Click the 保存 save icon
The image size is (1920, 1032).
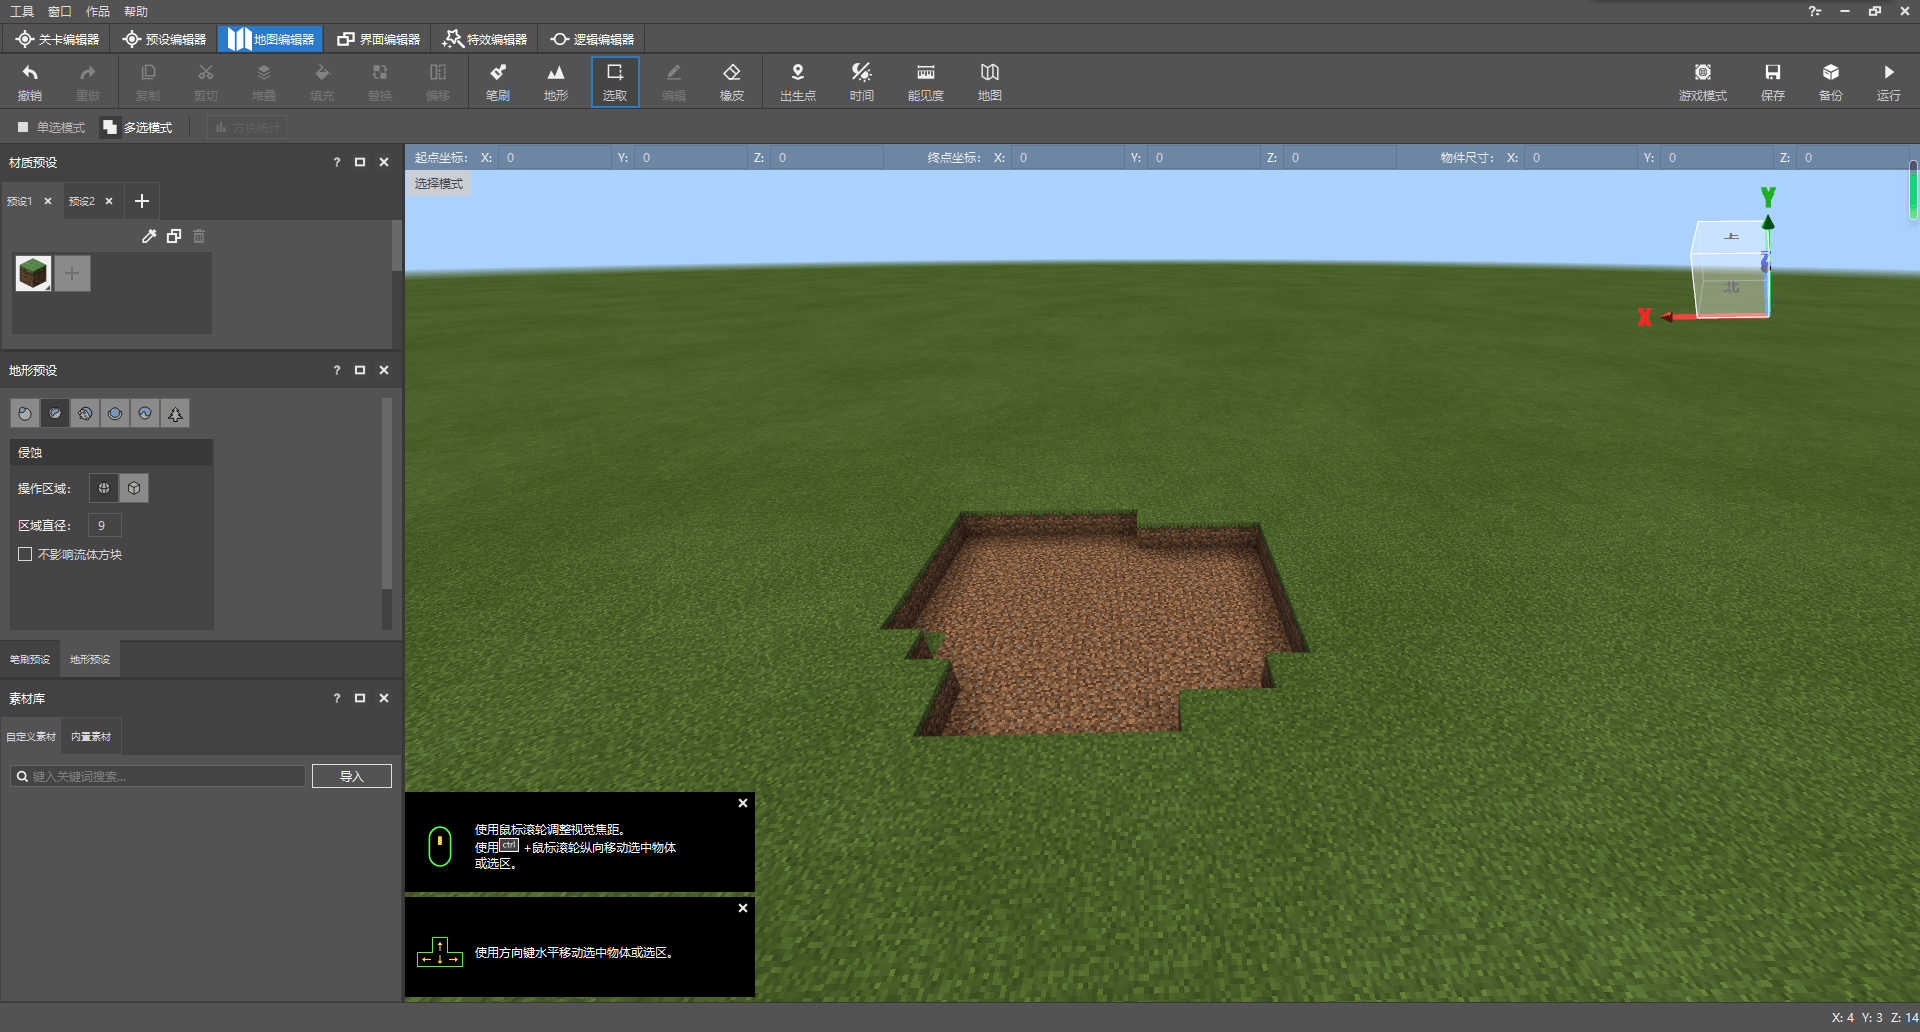point(1772,81)
